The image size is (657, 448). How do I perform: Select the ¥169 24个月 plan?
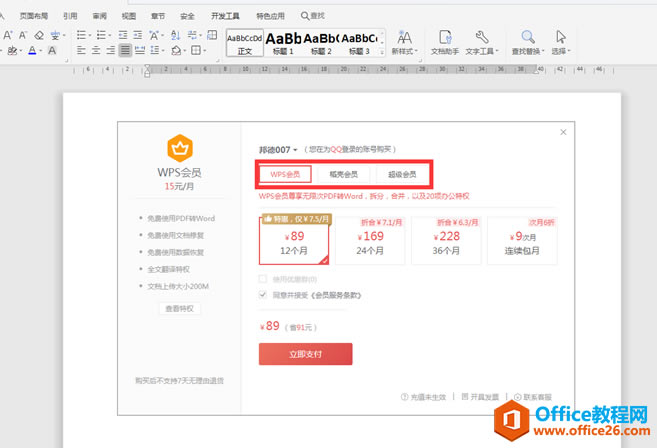click(x=370, y=241)
